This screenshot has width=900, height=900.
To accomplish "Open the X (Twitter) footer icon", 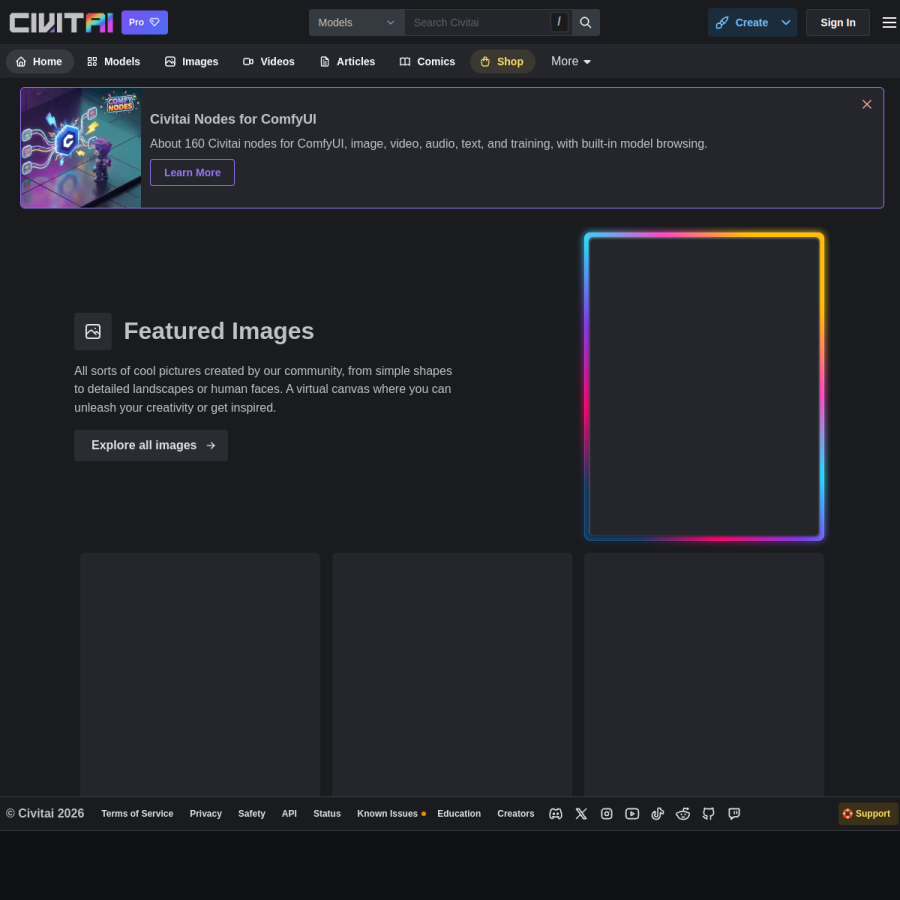I will click(x=581, y=813).
